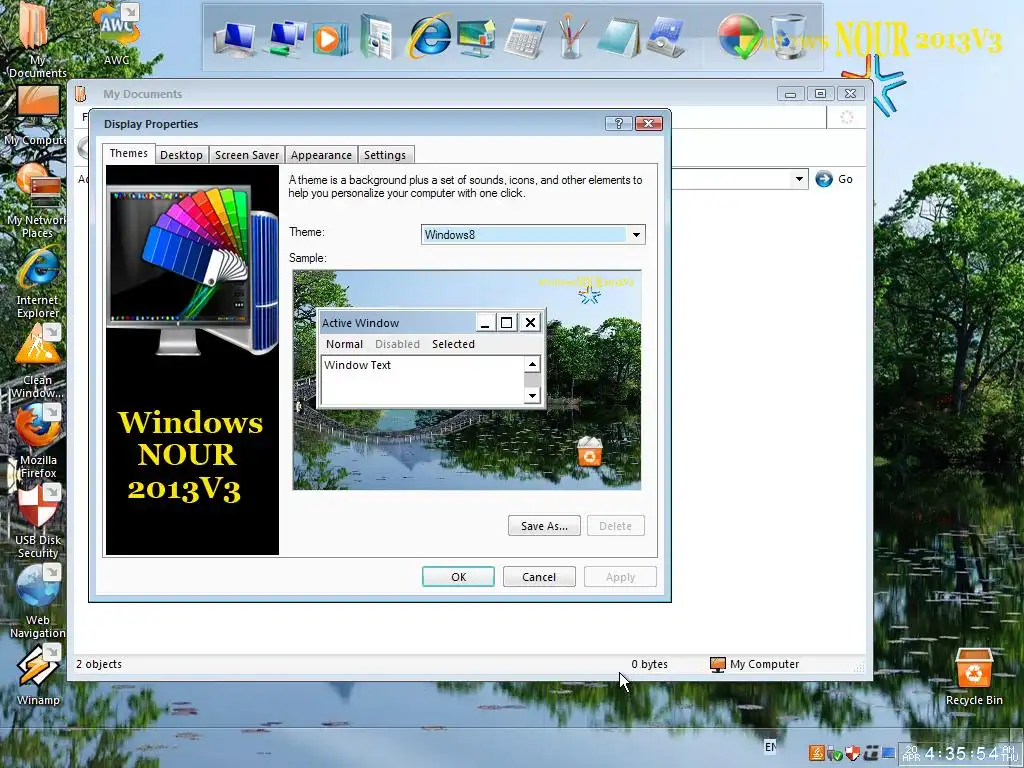This screenshot has height=768, width=1024.
Task: Open the My Documents desktop icon
Action: pyautogui.click(x=37, y=39)
